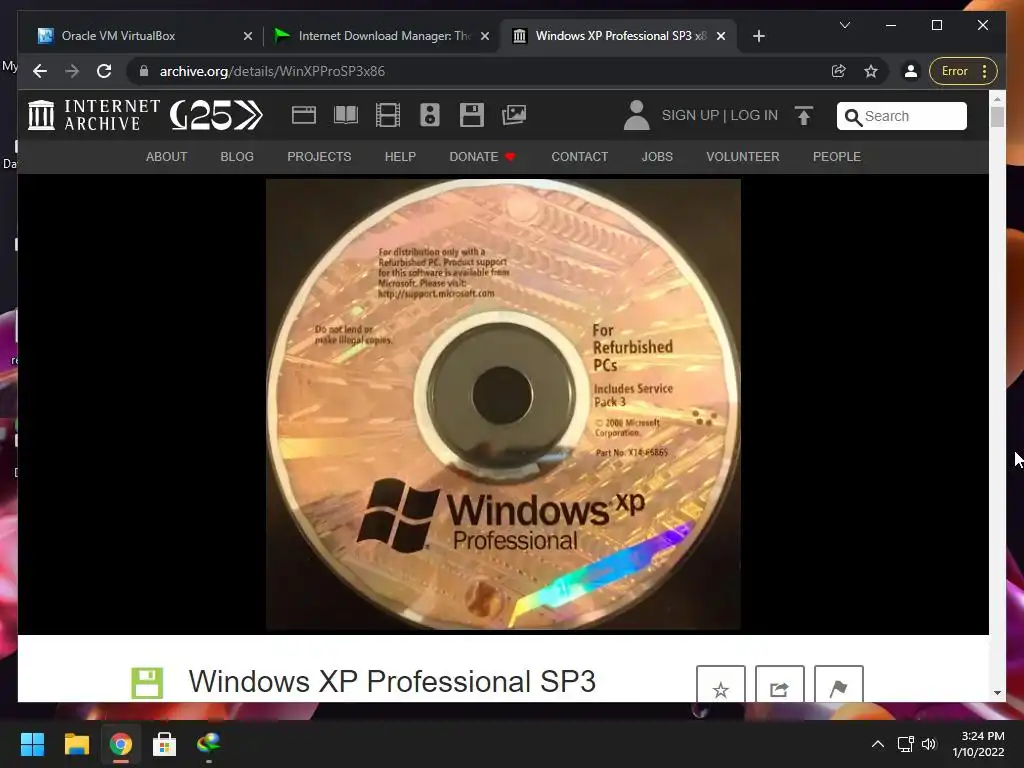The width and height of the screenshot is (1024, 768).
Task: Open the Chrome profile icon
Action: [910, 71]
